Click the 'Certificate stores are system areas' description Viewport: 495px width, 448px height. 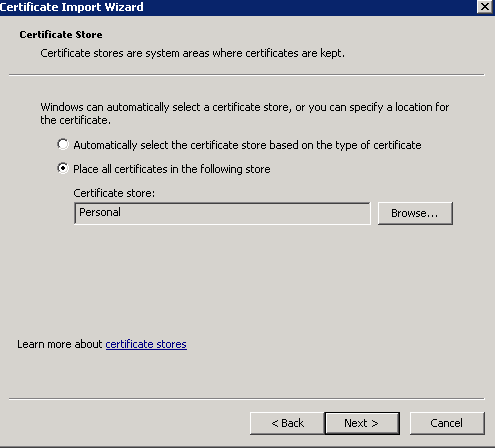(x=192, y=53)
